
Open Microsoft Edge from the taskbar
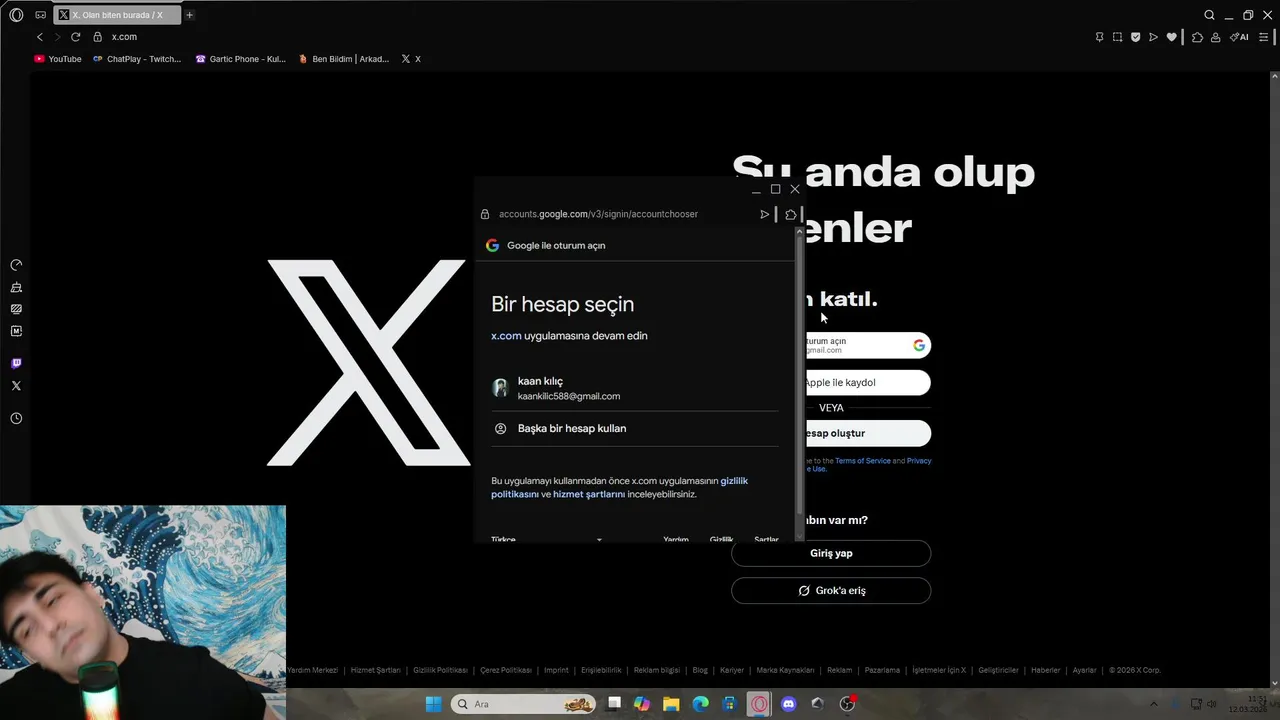click(x=701, y=704)
